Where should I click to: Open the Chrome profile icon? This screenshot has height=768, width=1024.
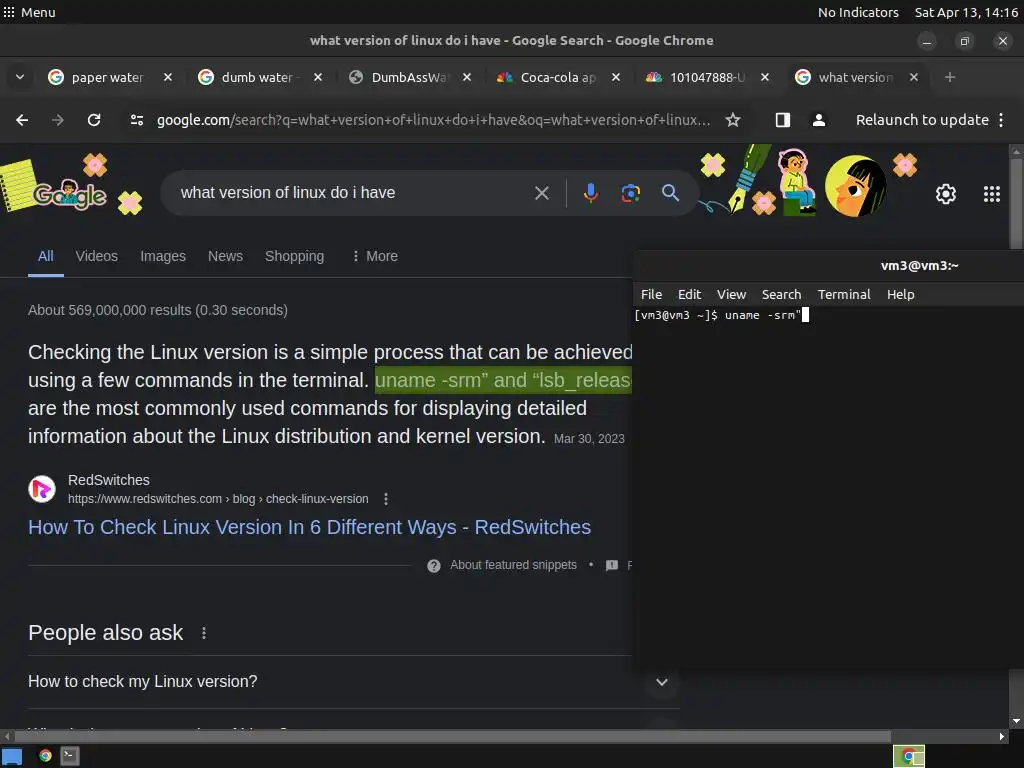(x=818, y=120)
